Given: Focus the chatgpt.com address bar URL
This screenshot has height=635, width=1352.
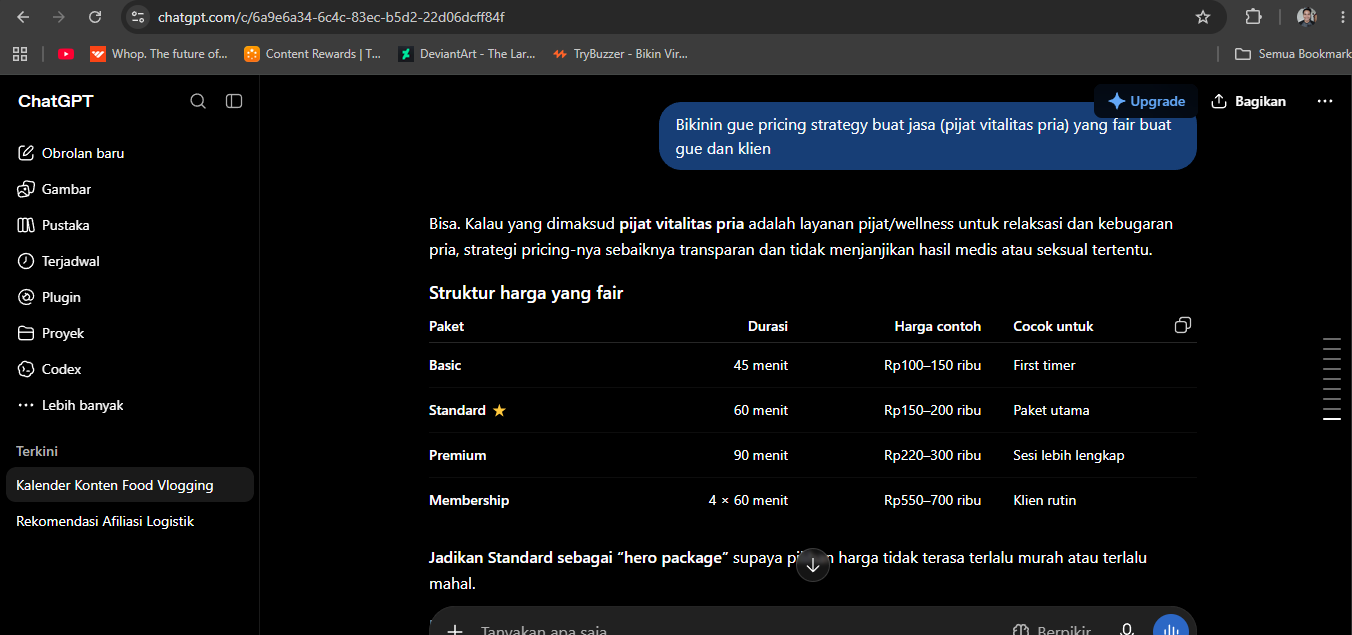Looking at the screenshot, I should (x=331, y=17).
